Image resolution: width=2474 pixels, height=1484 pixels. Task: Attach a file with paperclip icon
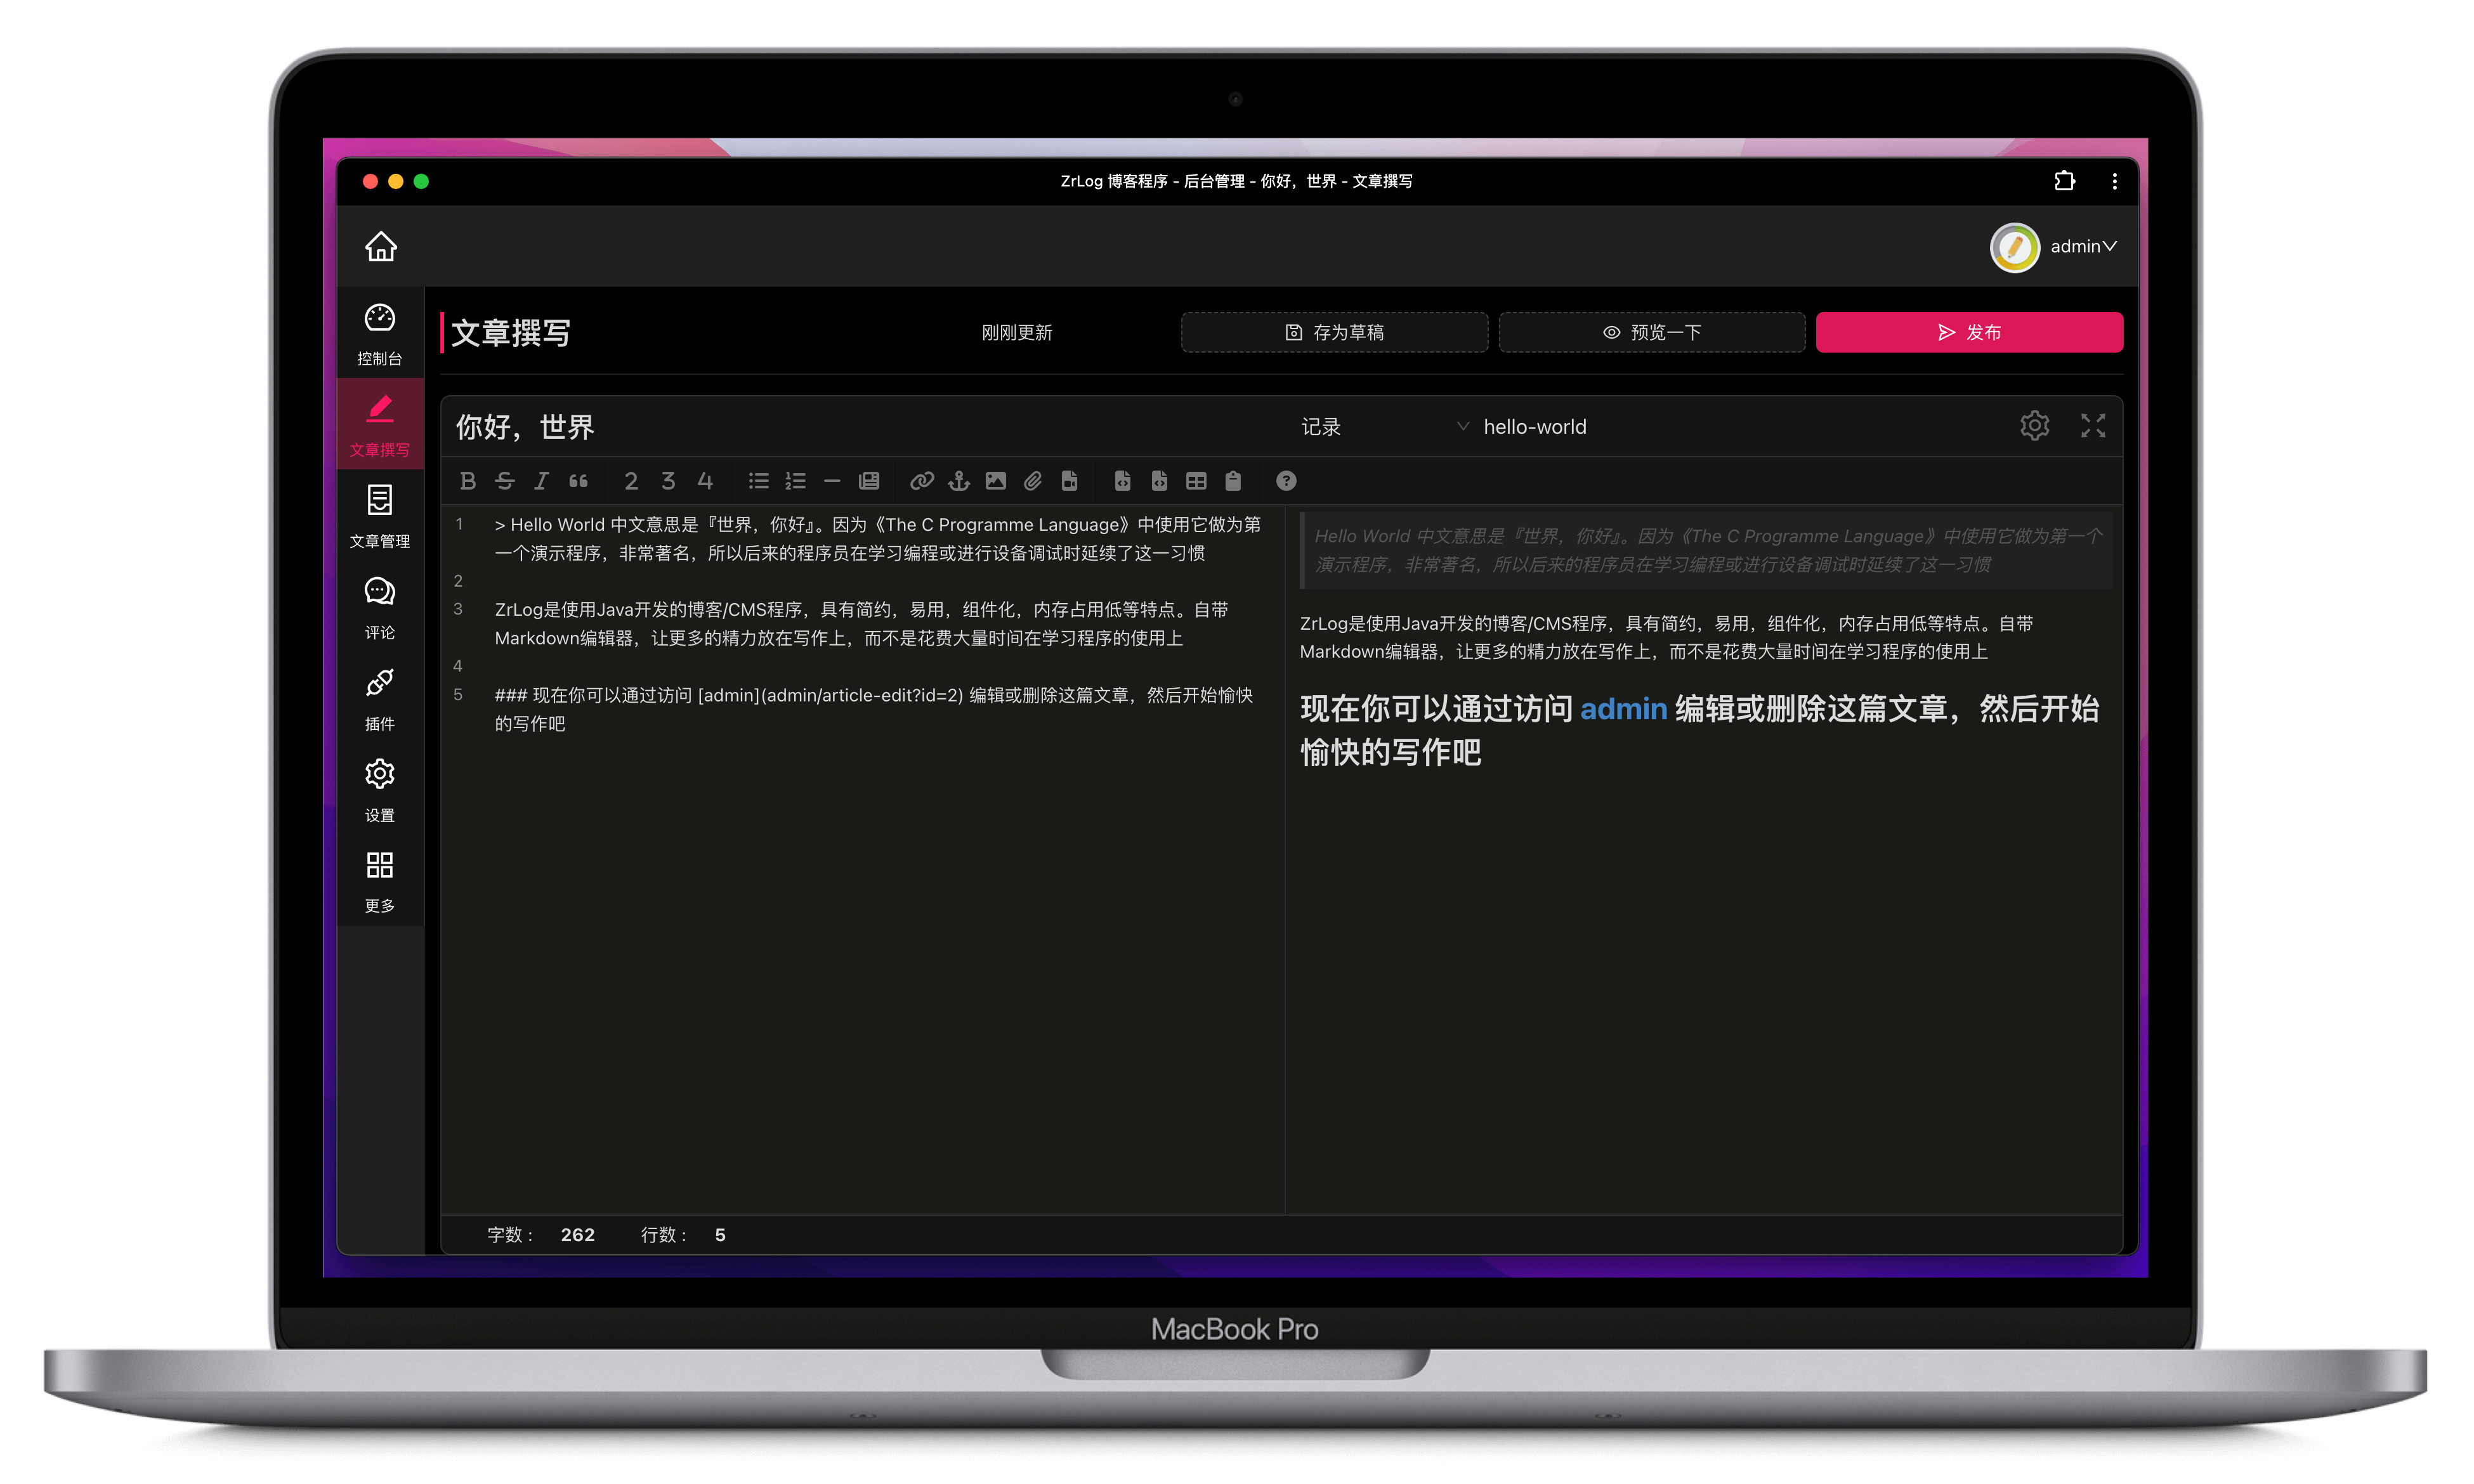(x=1032, y=481)
